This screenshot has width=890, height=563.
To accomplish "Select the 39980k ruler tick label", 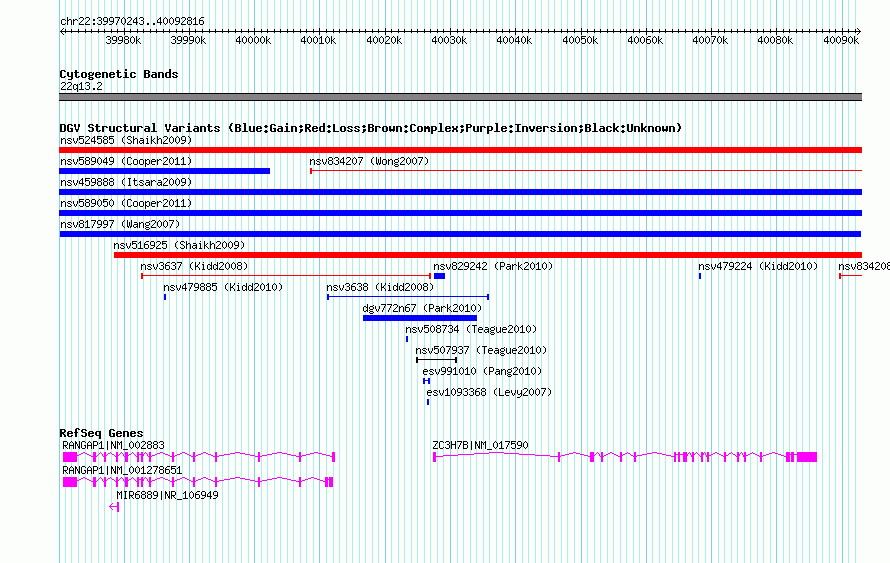I will (123, 40).
